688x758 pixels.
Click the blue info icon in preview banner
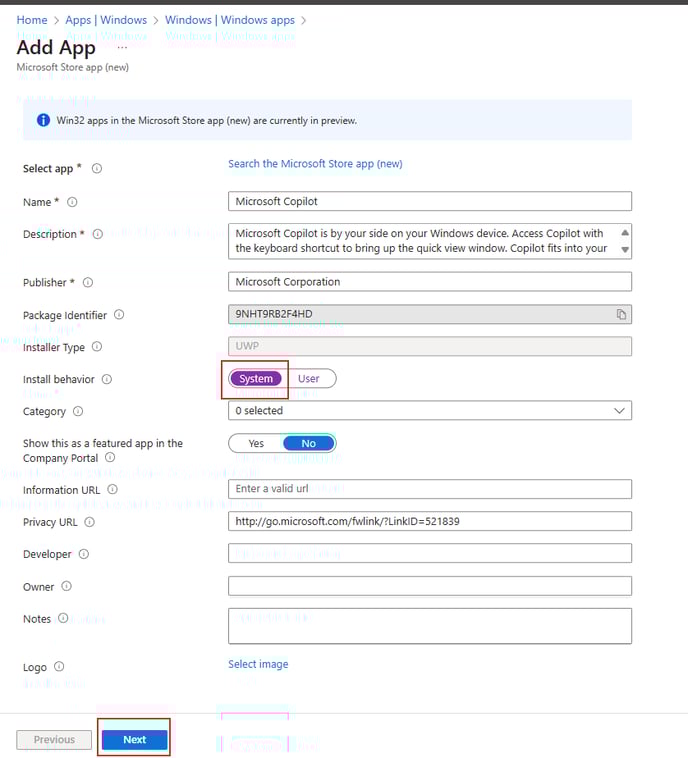(x=44, y=120)
